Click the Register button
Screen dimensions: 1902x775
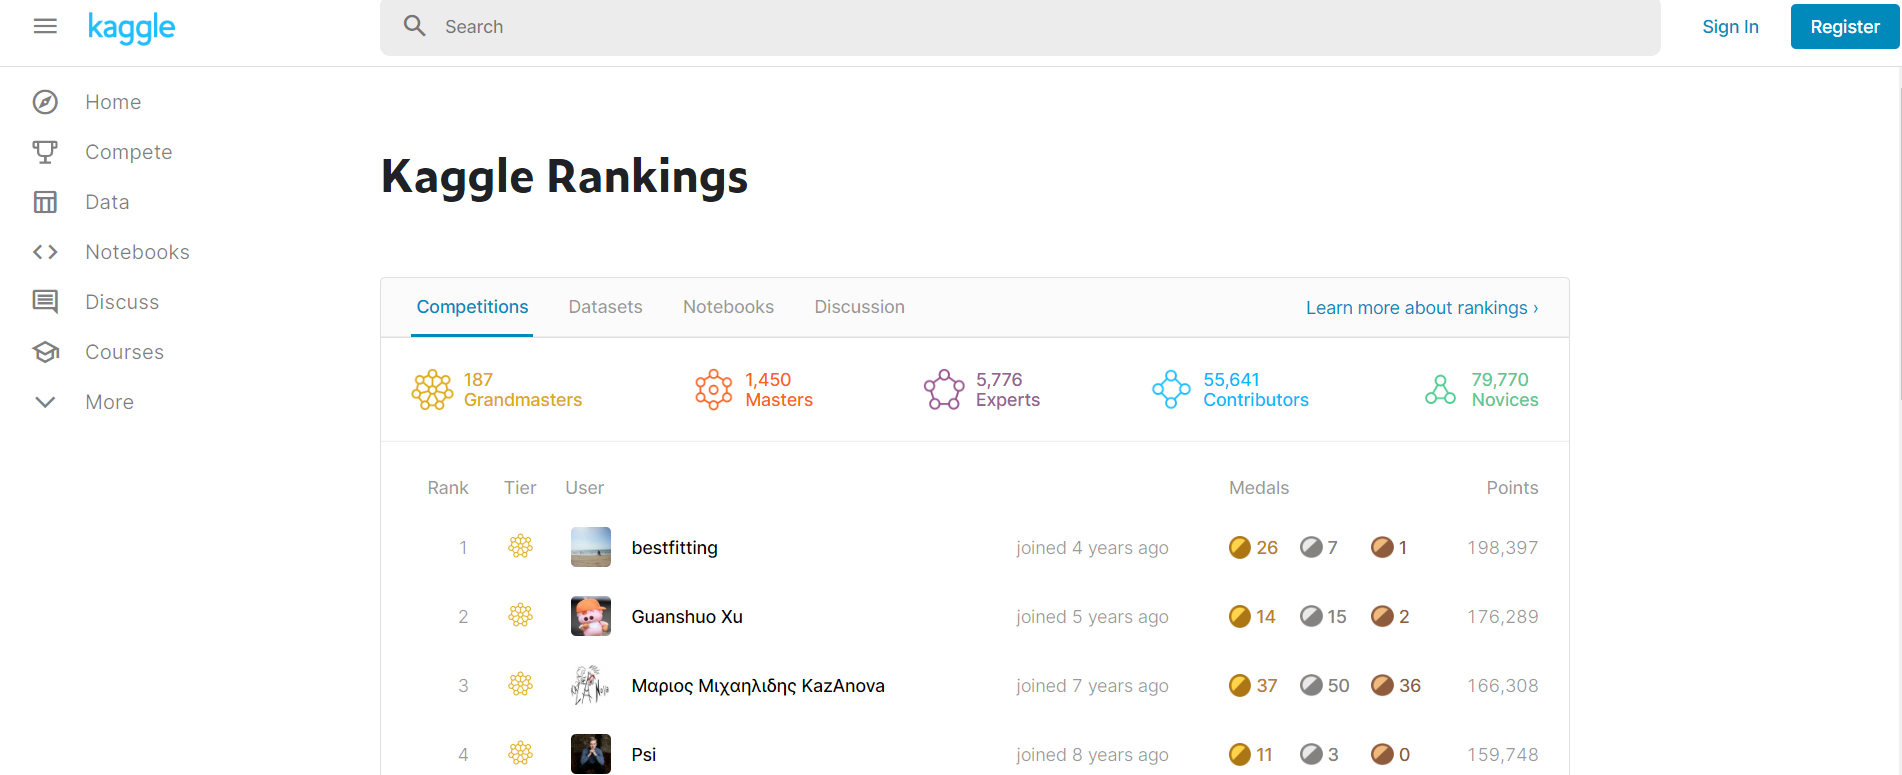[x=1845, y=27]
